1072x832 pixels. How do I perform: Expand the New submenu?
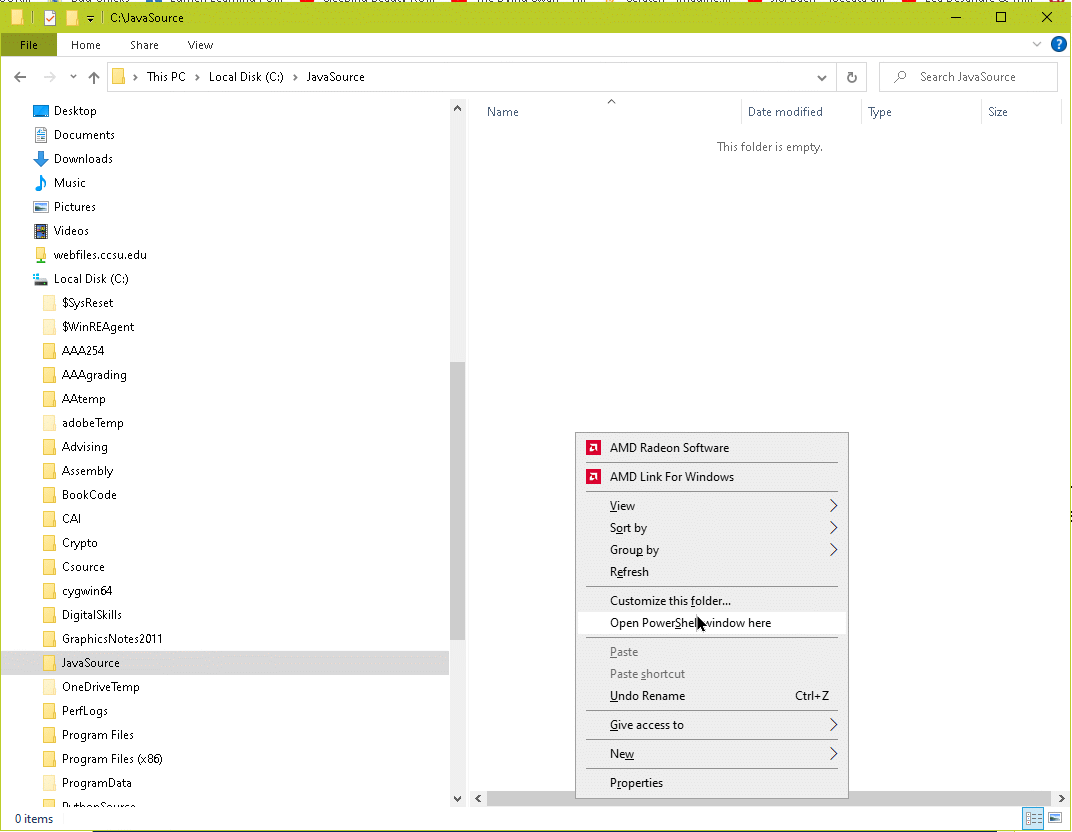click(x=712, y=754)
